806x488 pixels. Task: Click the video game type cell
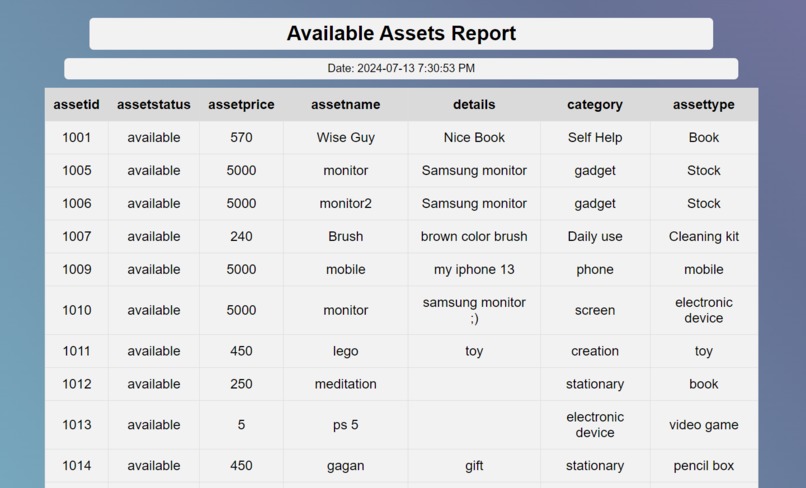pos(704,425)
